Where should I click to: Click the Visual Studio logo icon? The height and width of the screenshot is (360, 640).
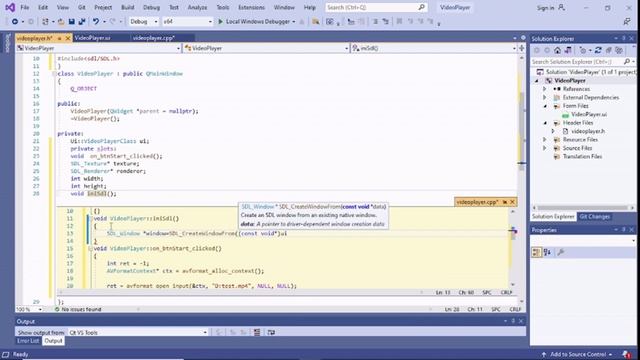click(x=10, y=7)
